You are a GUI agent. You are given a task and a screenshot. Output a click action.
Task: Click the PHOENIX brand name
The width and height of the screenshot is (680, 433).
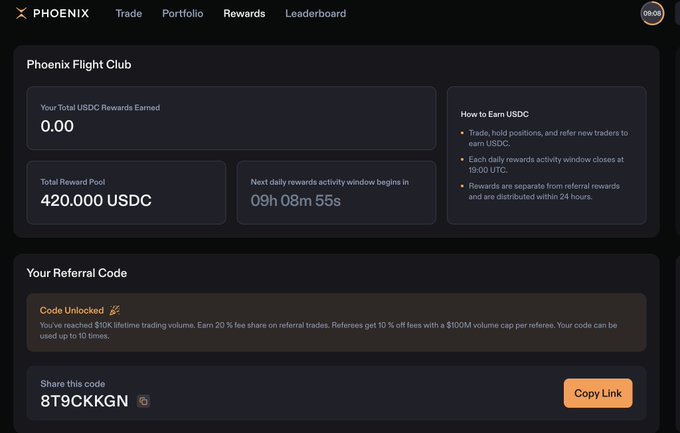coord(61,13)
